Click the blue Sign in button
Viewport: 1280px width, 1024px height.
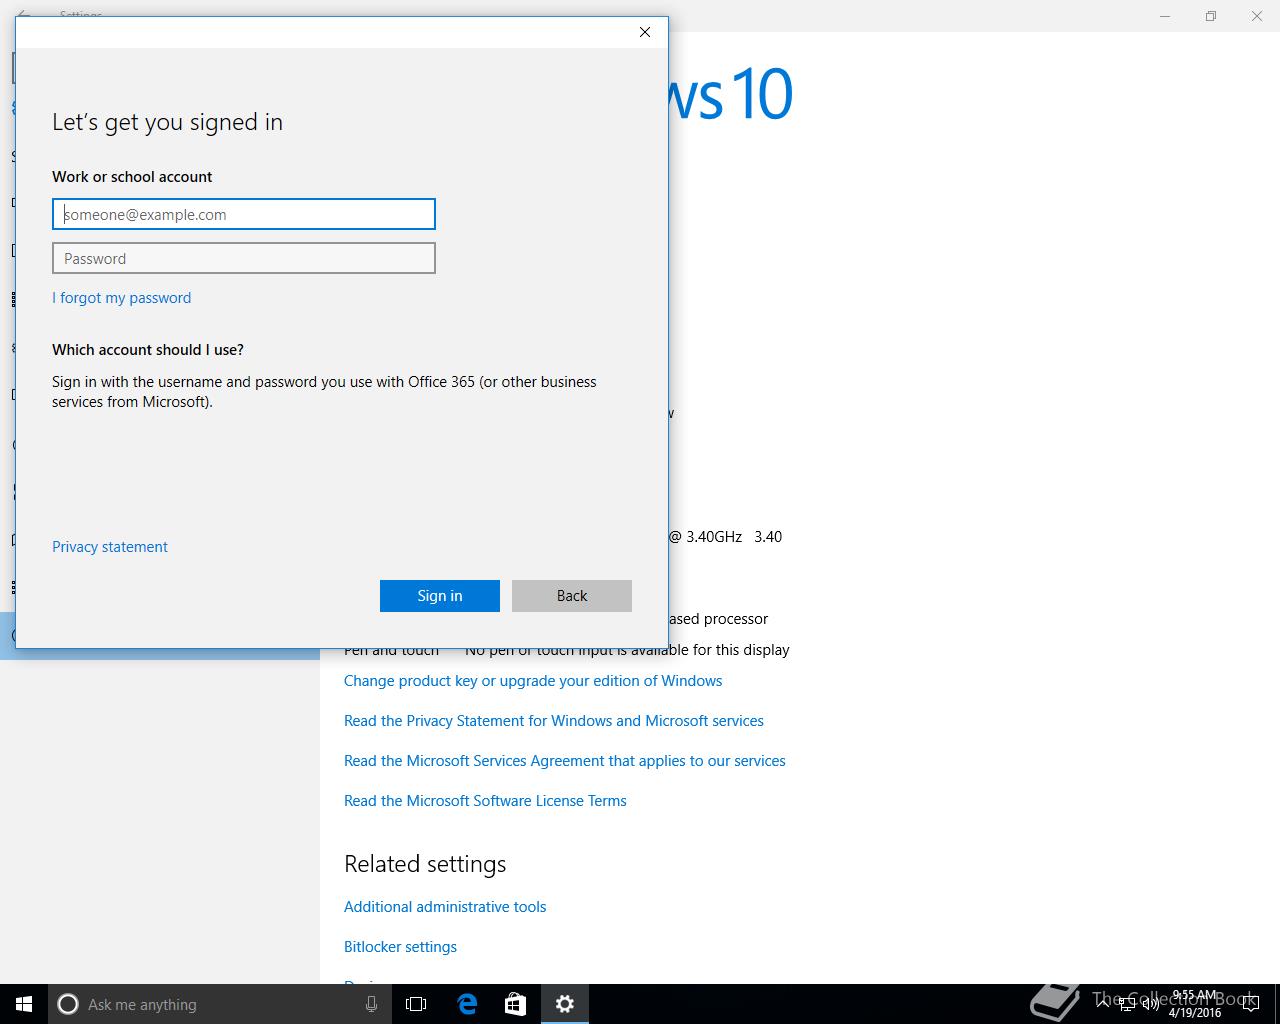coord(440,596)
